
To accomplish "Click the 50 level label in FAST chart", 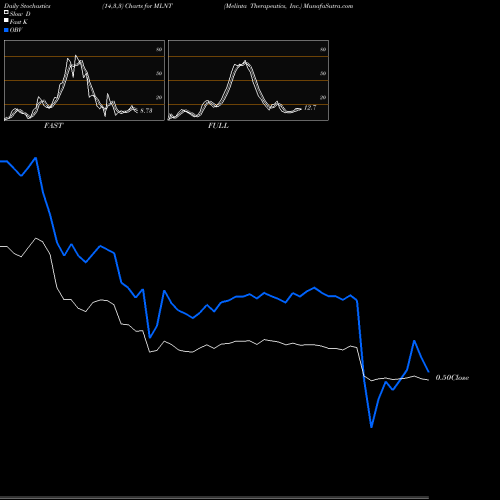I will (x=159, y=73).
